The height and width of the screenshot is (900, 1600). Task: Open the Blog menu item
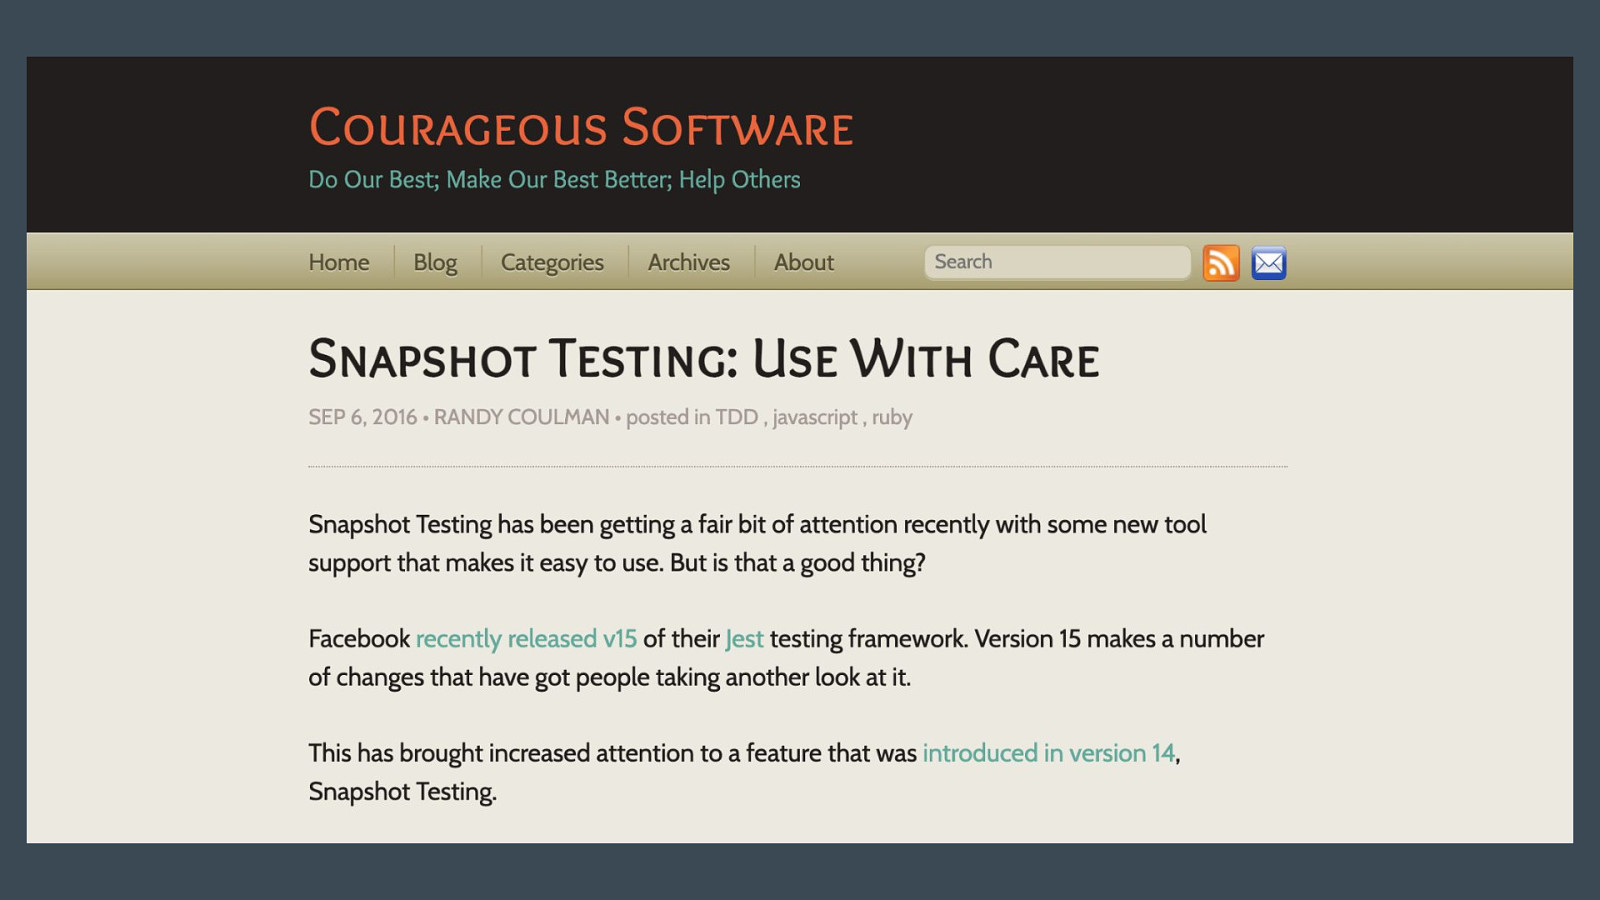pos(435,262)
